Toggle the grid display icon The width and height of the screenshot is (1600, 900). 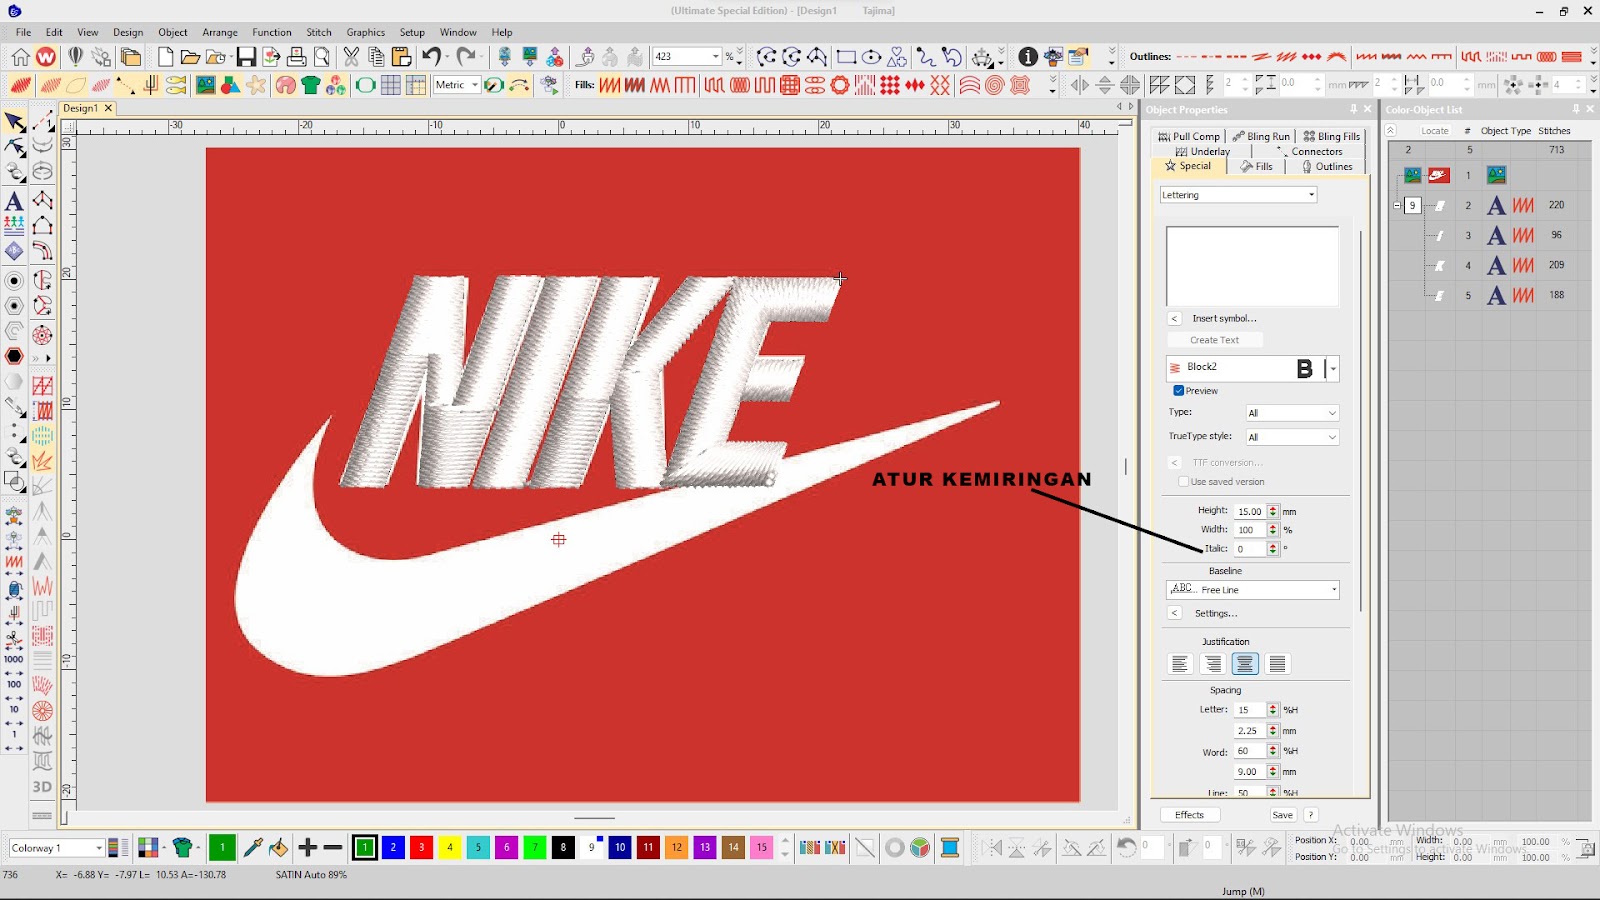coord(390,85)
